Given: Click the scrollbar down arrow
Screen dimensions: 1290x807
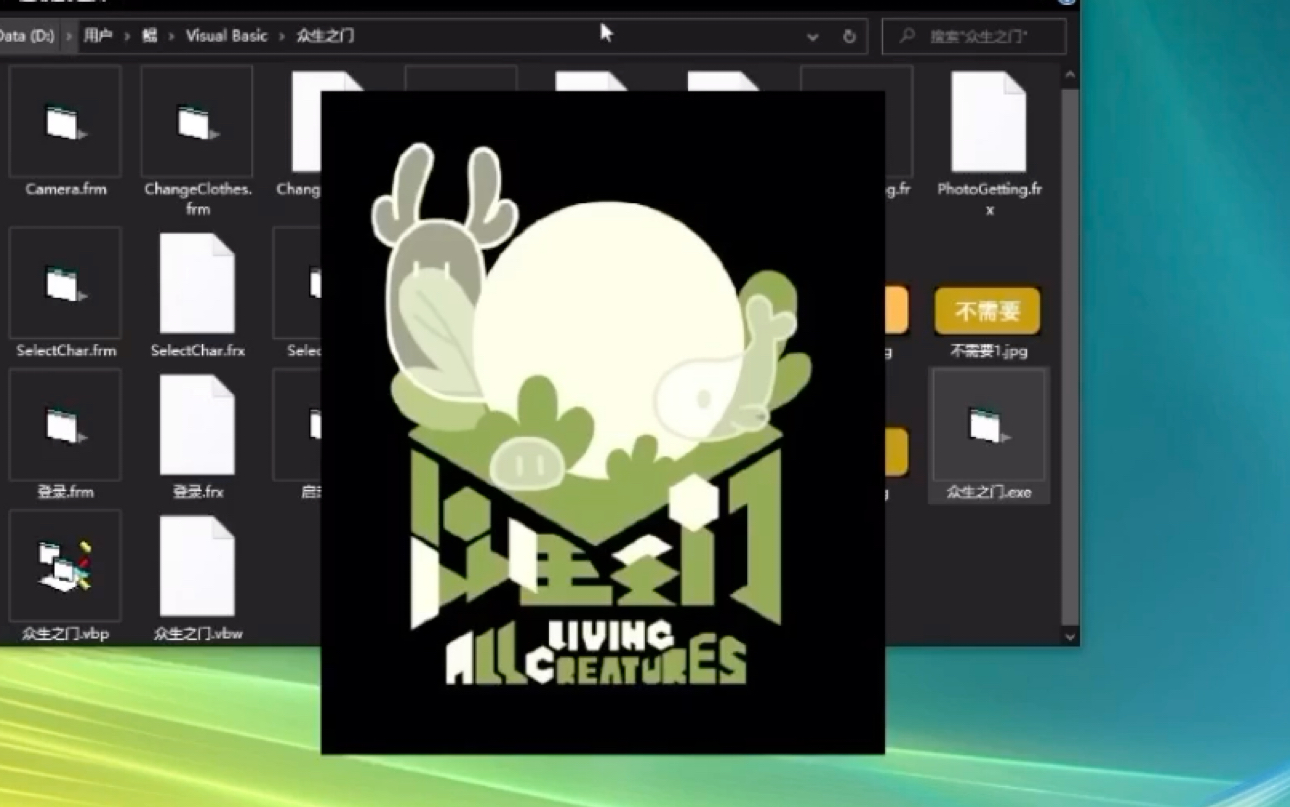Looking at the screenshot, I should 1069,636.
